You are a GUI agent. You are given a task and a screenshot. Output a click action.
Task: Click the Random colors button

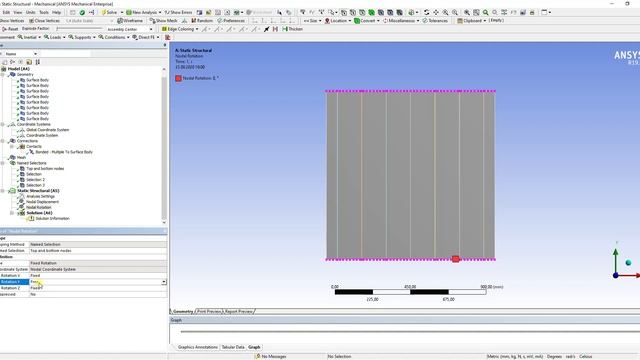(202, 20)
